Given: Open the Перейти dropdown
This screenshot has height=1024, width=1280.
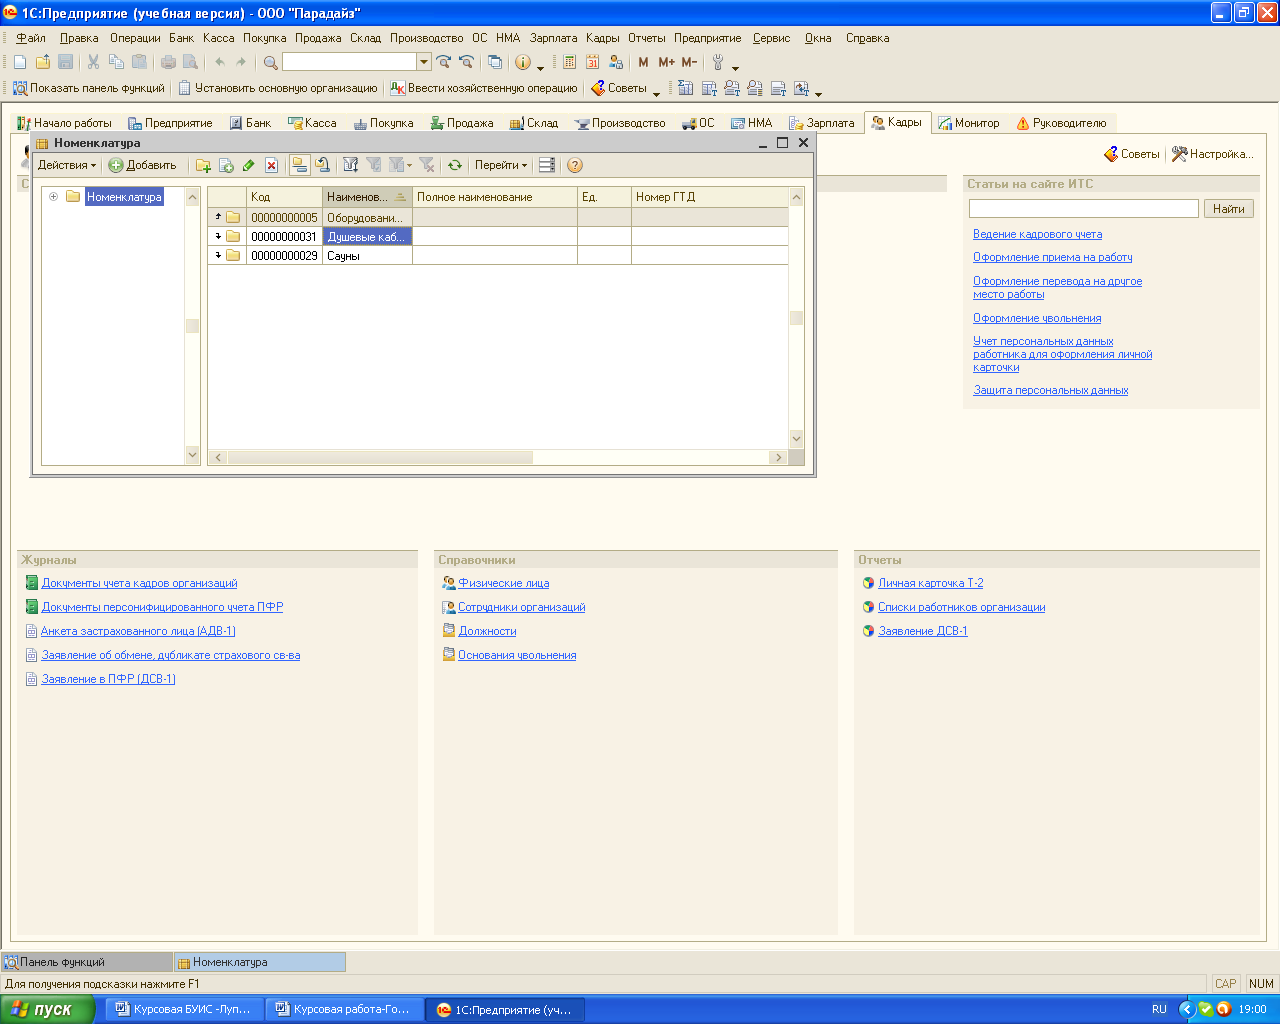Looking at the screenshot, I should coord(500,165).
